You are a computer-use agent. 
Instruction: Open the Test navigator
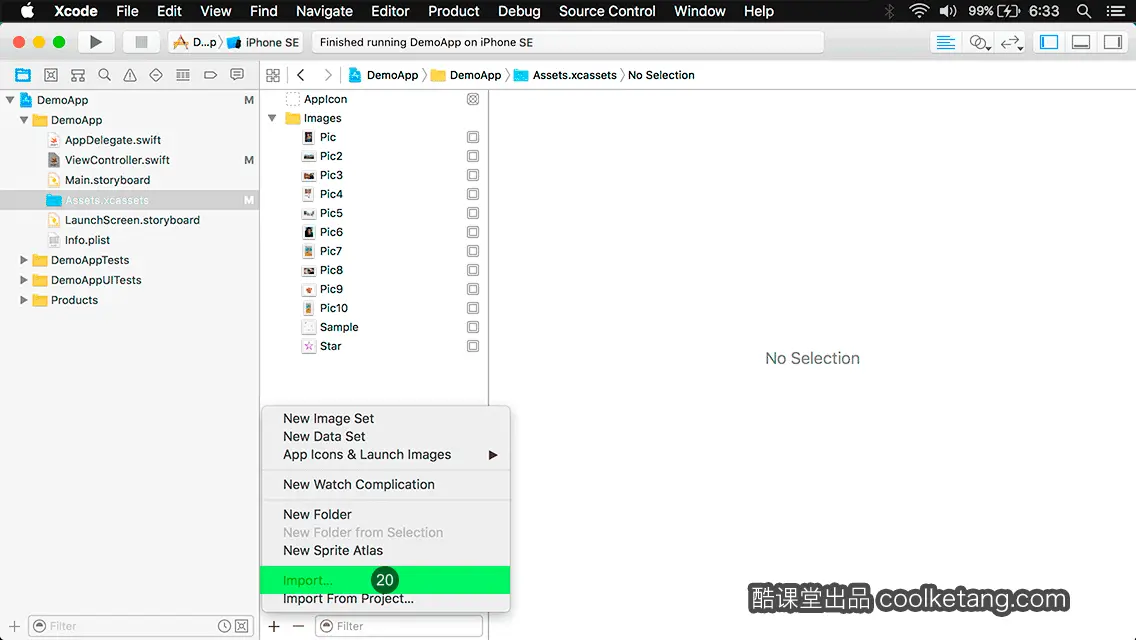pos(156,75)
